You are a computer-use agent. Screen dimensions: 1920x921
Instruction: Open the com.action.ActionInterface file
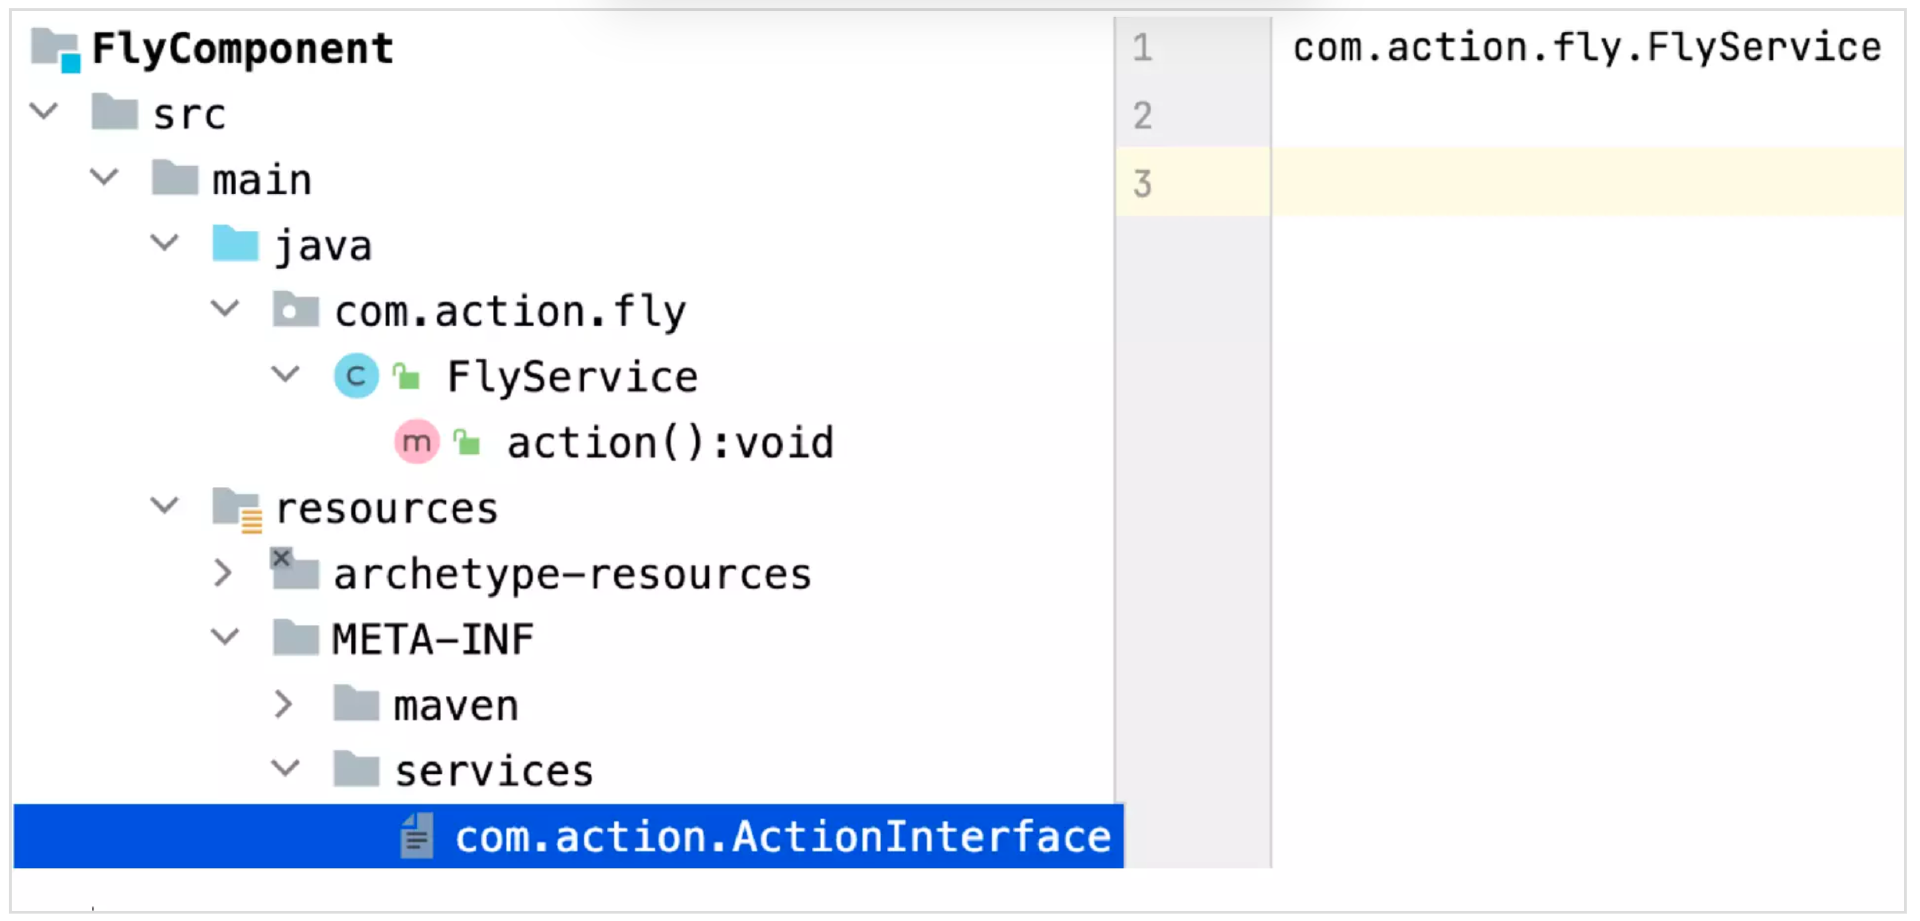(782, 836)
